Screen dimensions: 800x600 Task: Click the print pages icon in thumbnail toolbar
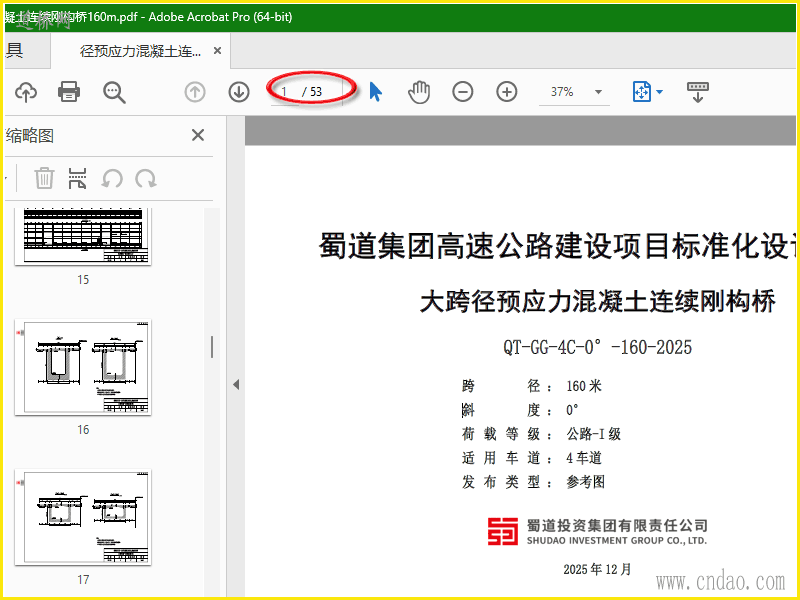pos(78,179)
